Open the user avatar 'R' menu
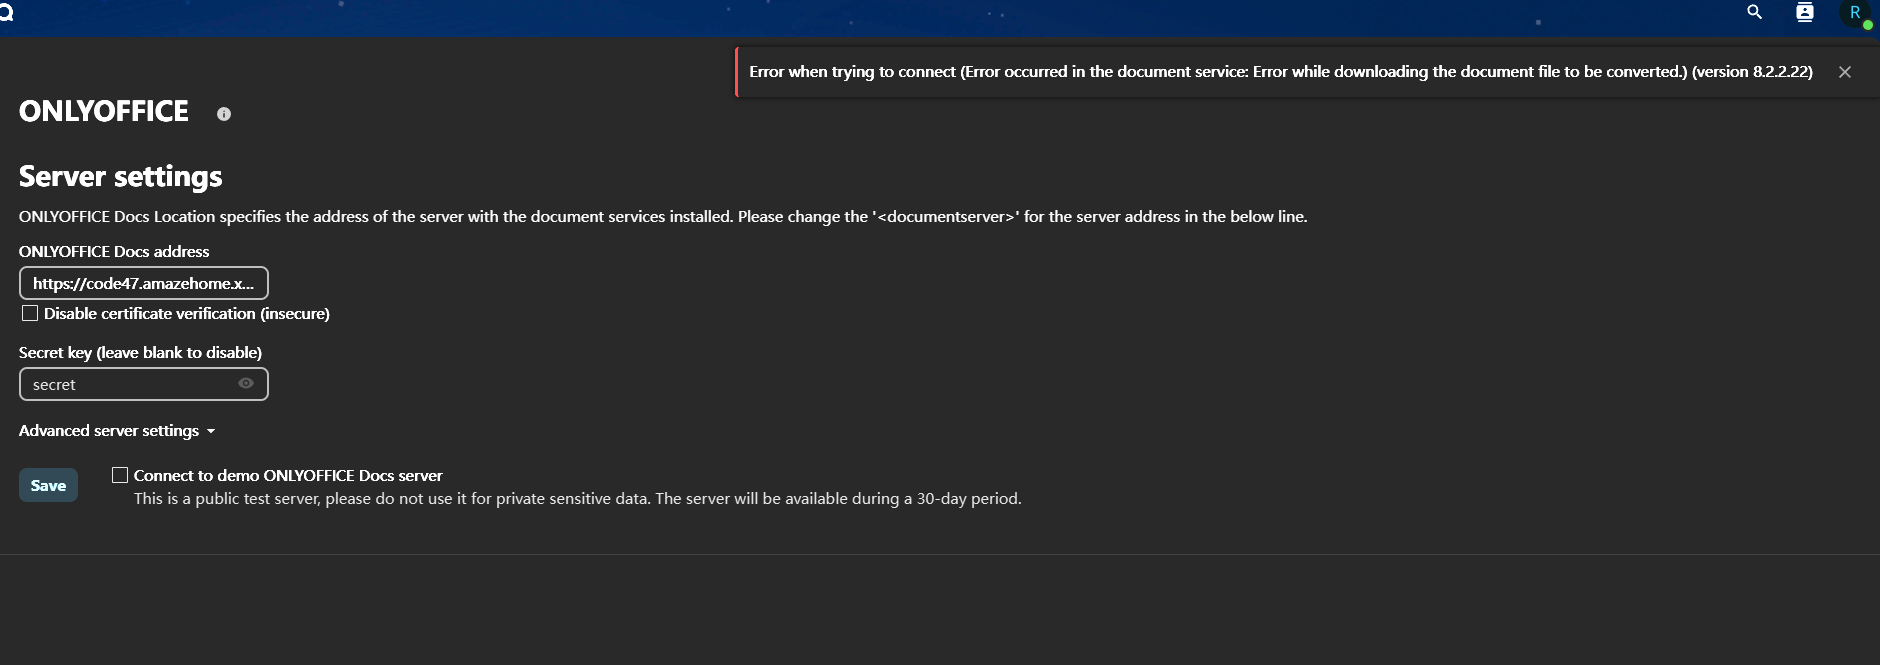Viewport: 1880px width, 665px height. [1855, 13]
